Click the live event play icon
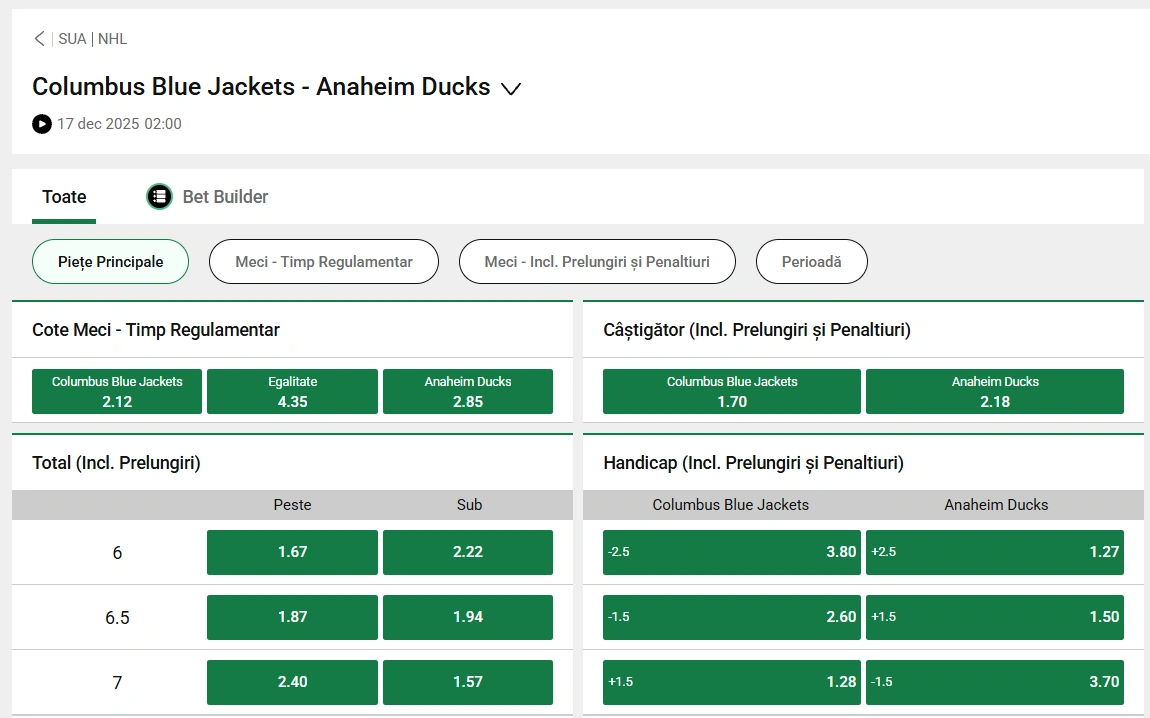The height and width of the screenshot is (718, 1150). 41,124
